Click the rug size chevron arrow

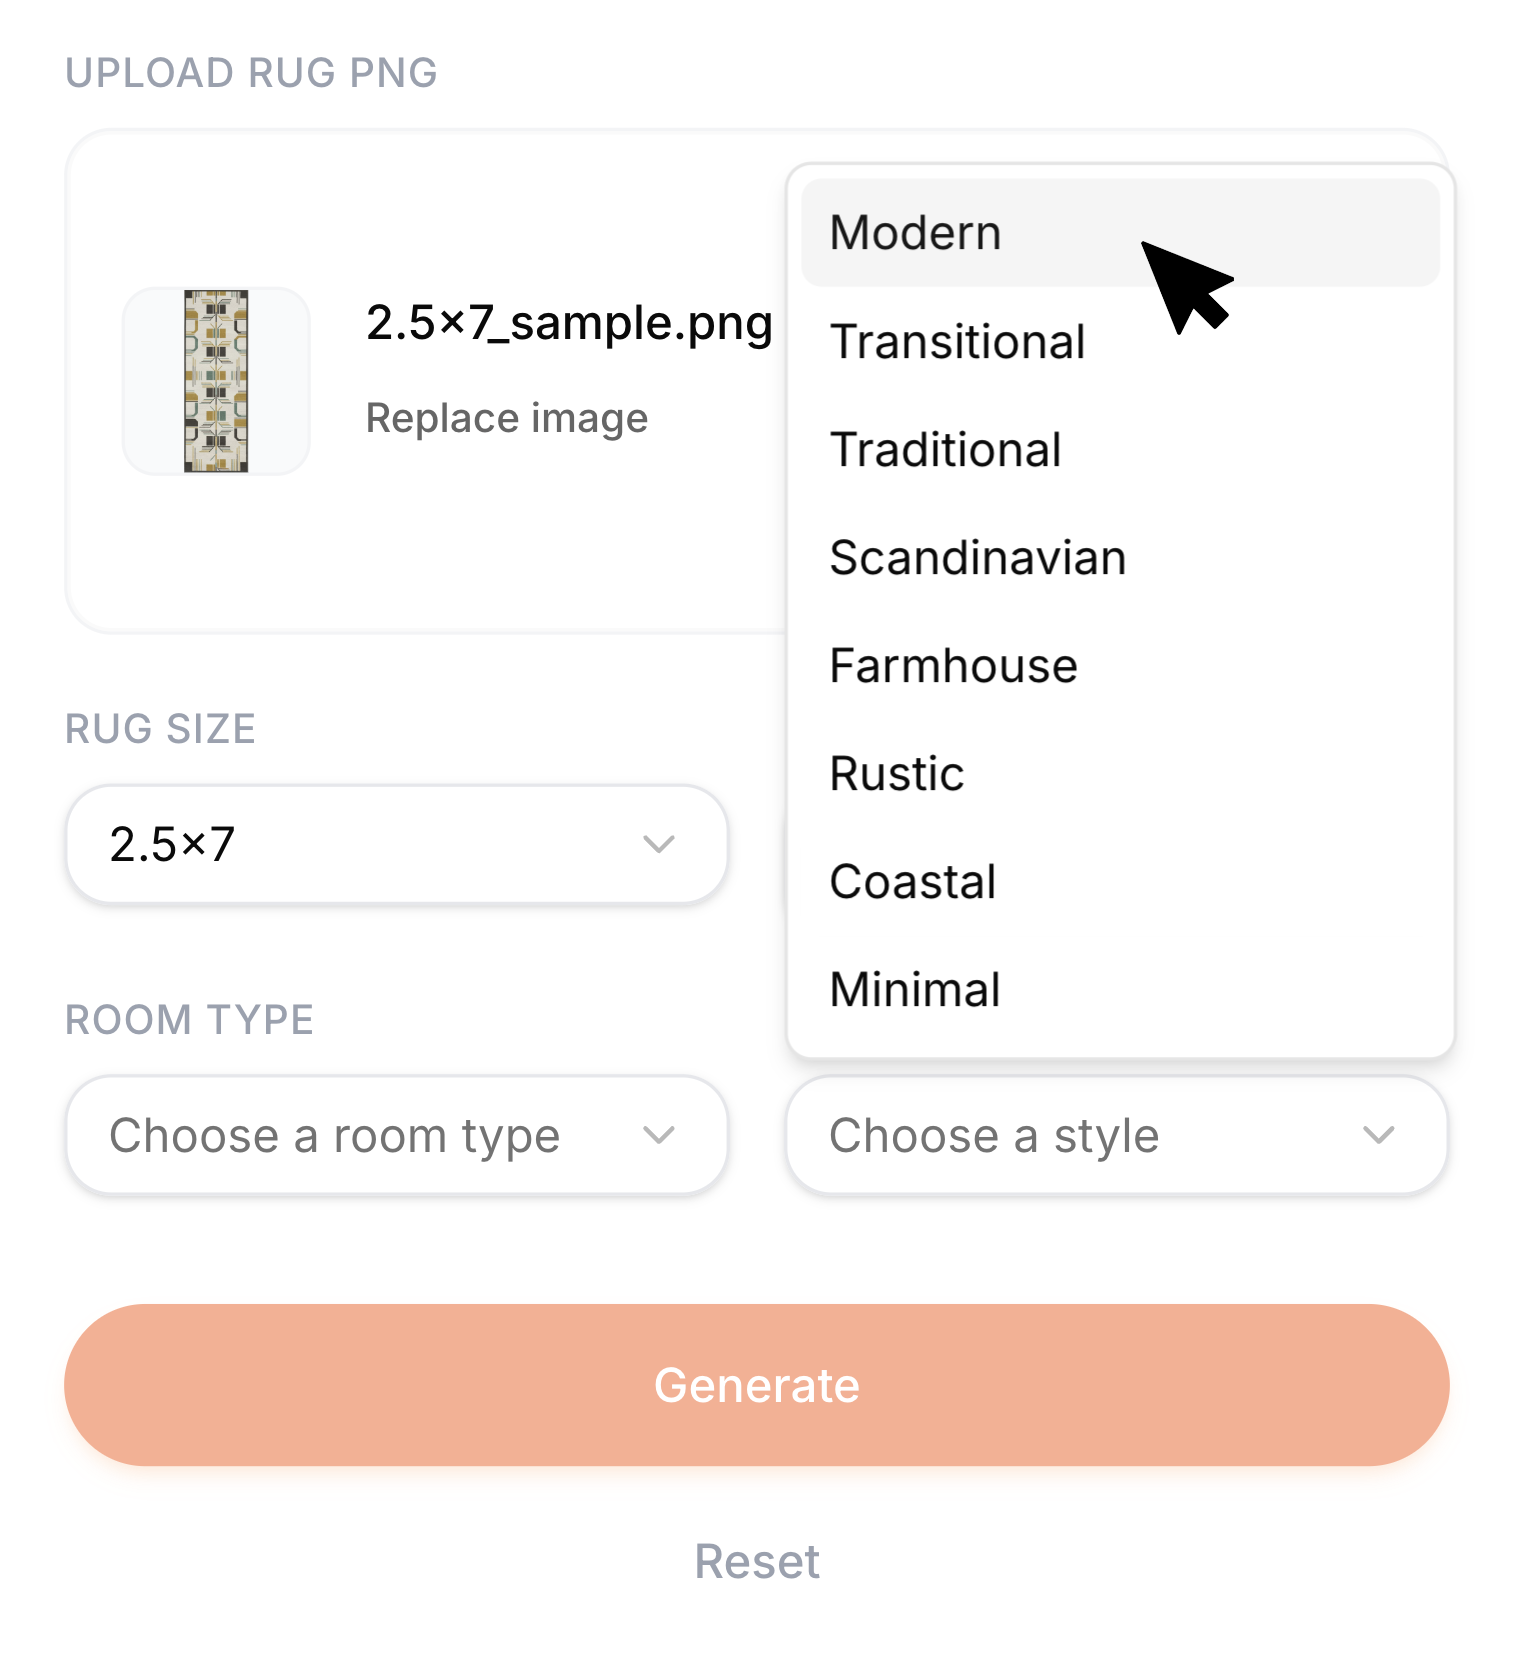(x=659, y=845)
